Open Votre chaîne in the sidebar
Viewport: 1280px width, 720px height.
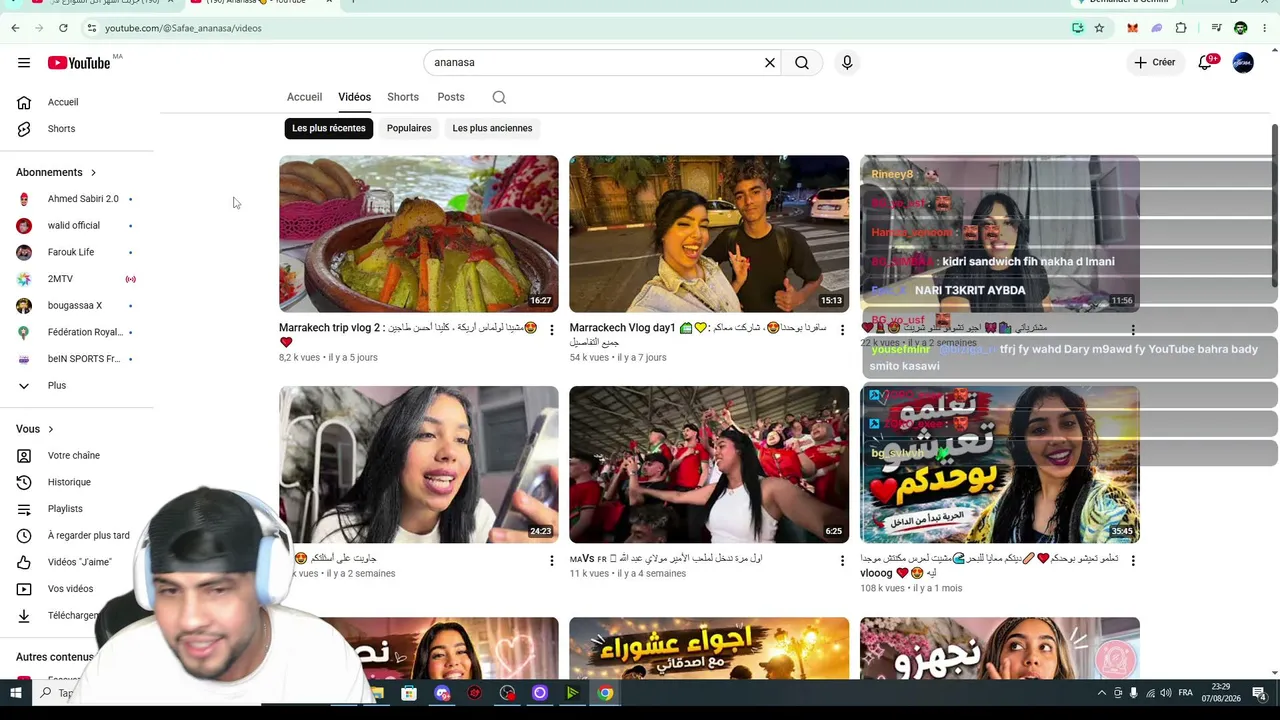click(x=73, y=456)
